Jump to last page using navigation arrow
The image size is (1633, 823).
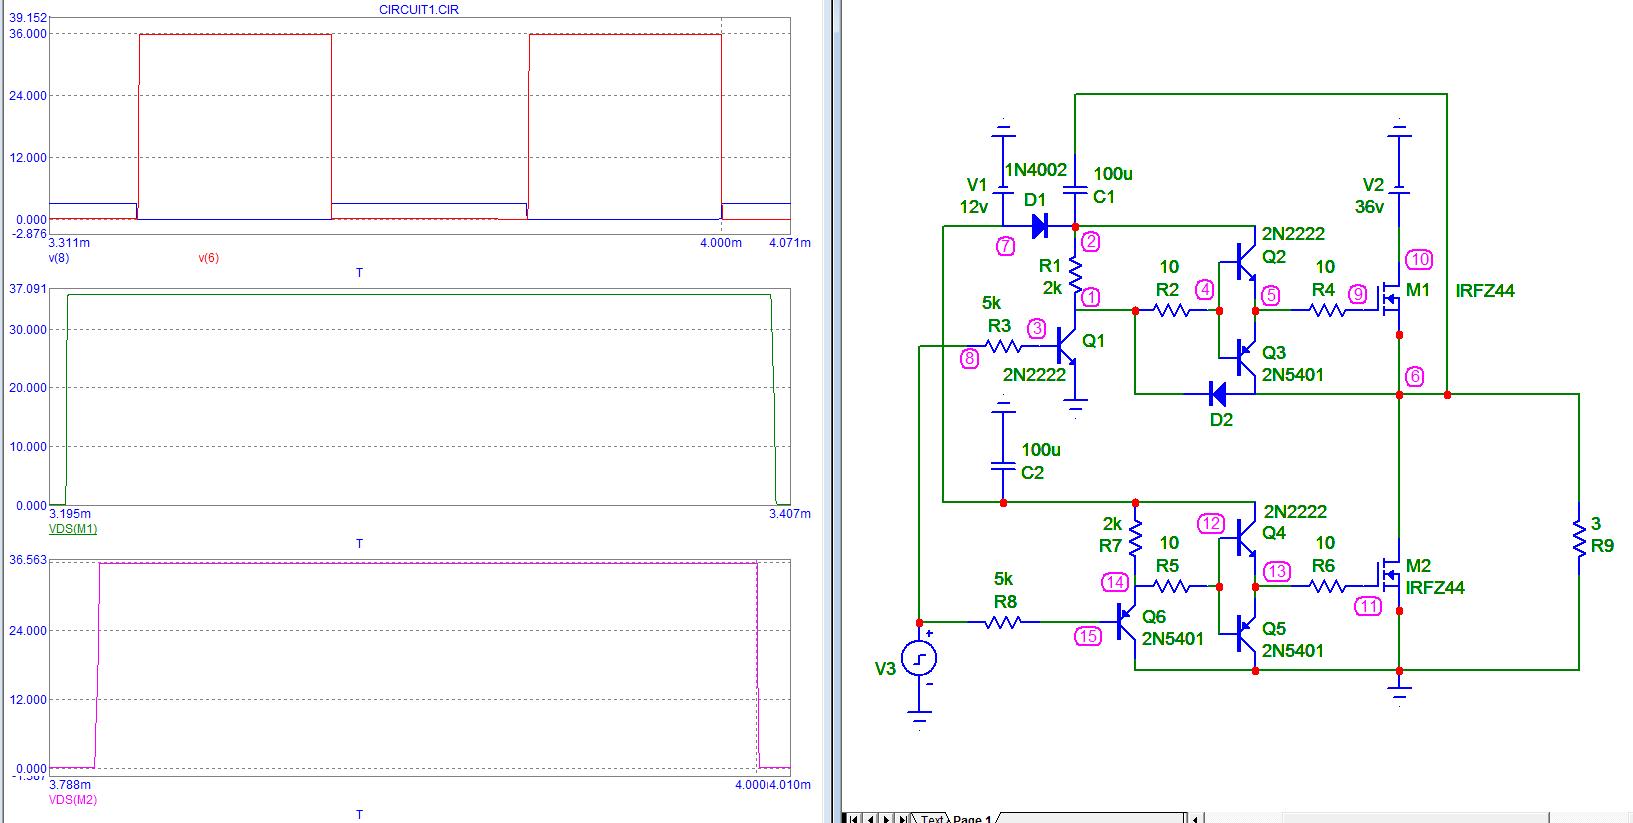pos(904,819)
